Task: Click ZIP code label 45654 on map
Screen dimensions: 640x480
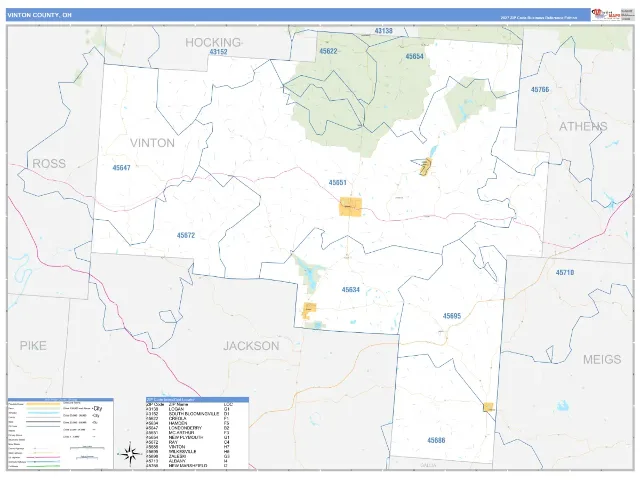Action: tap(414, 56)
